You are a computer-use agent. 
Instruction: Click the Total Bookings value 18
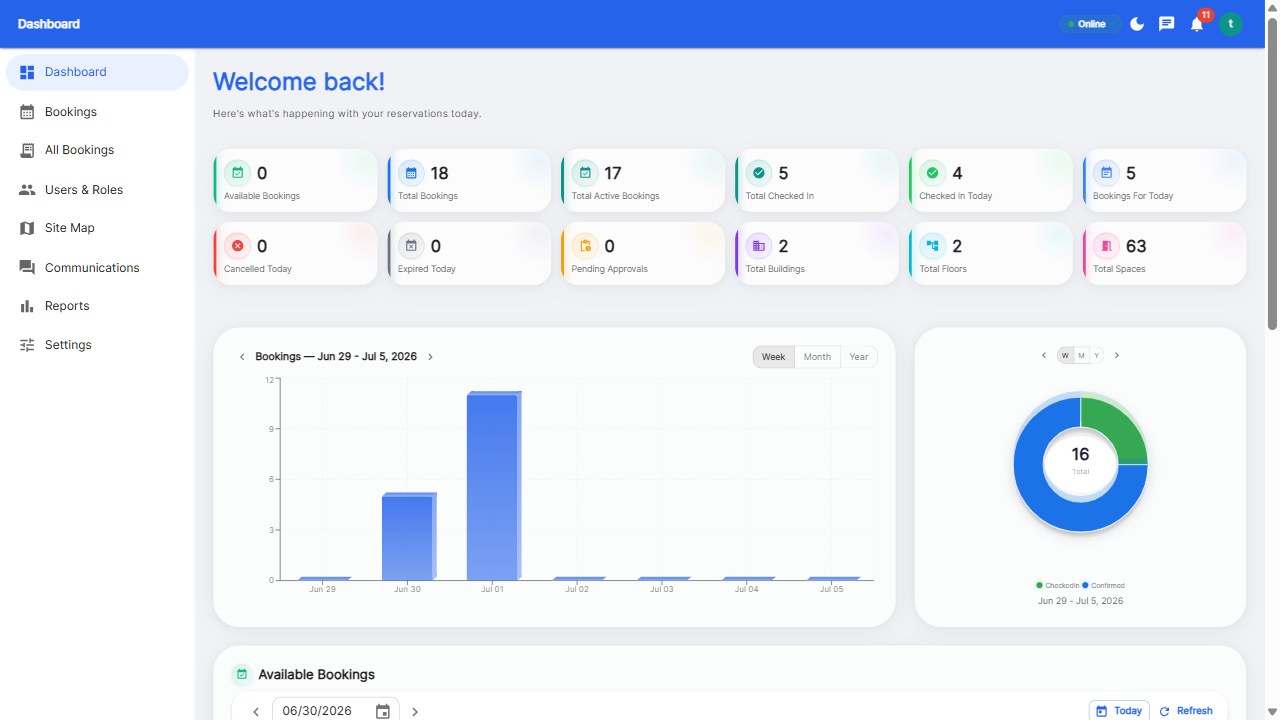439,173
